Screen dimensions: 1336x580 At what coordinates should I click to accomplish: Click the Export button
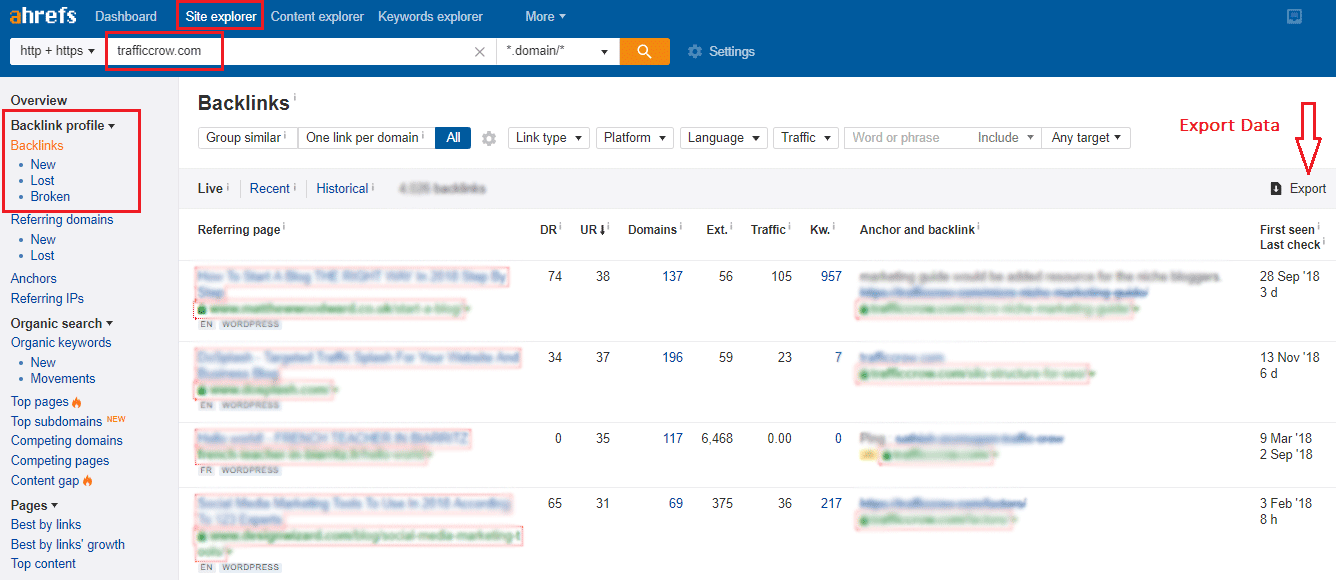point(1298,188)
